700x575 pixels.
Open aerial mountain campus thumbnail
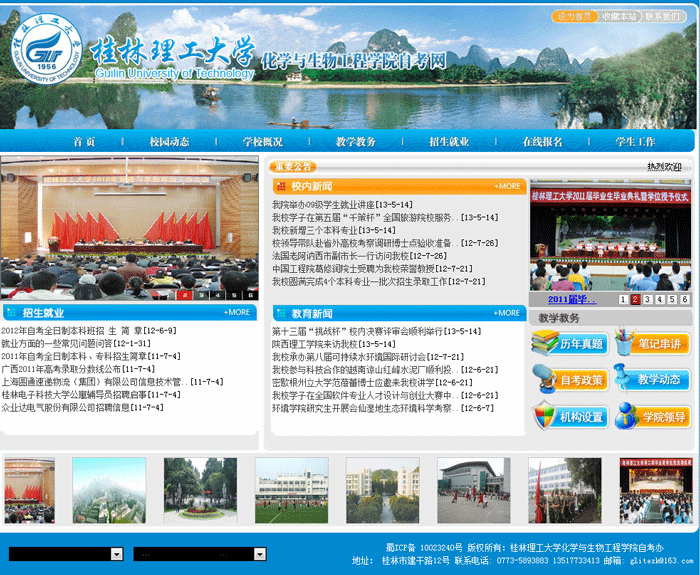(x=109, y=490)
